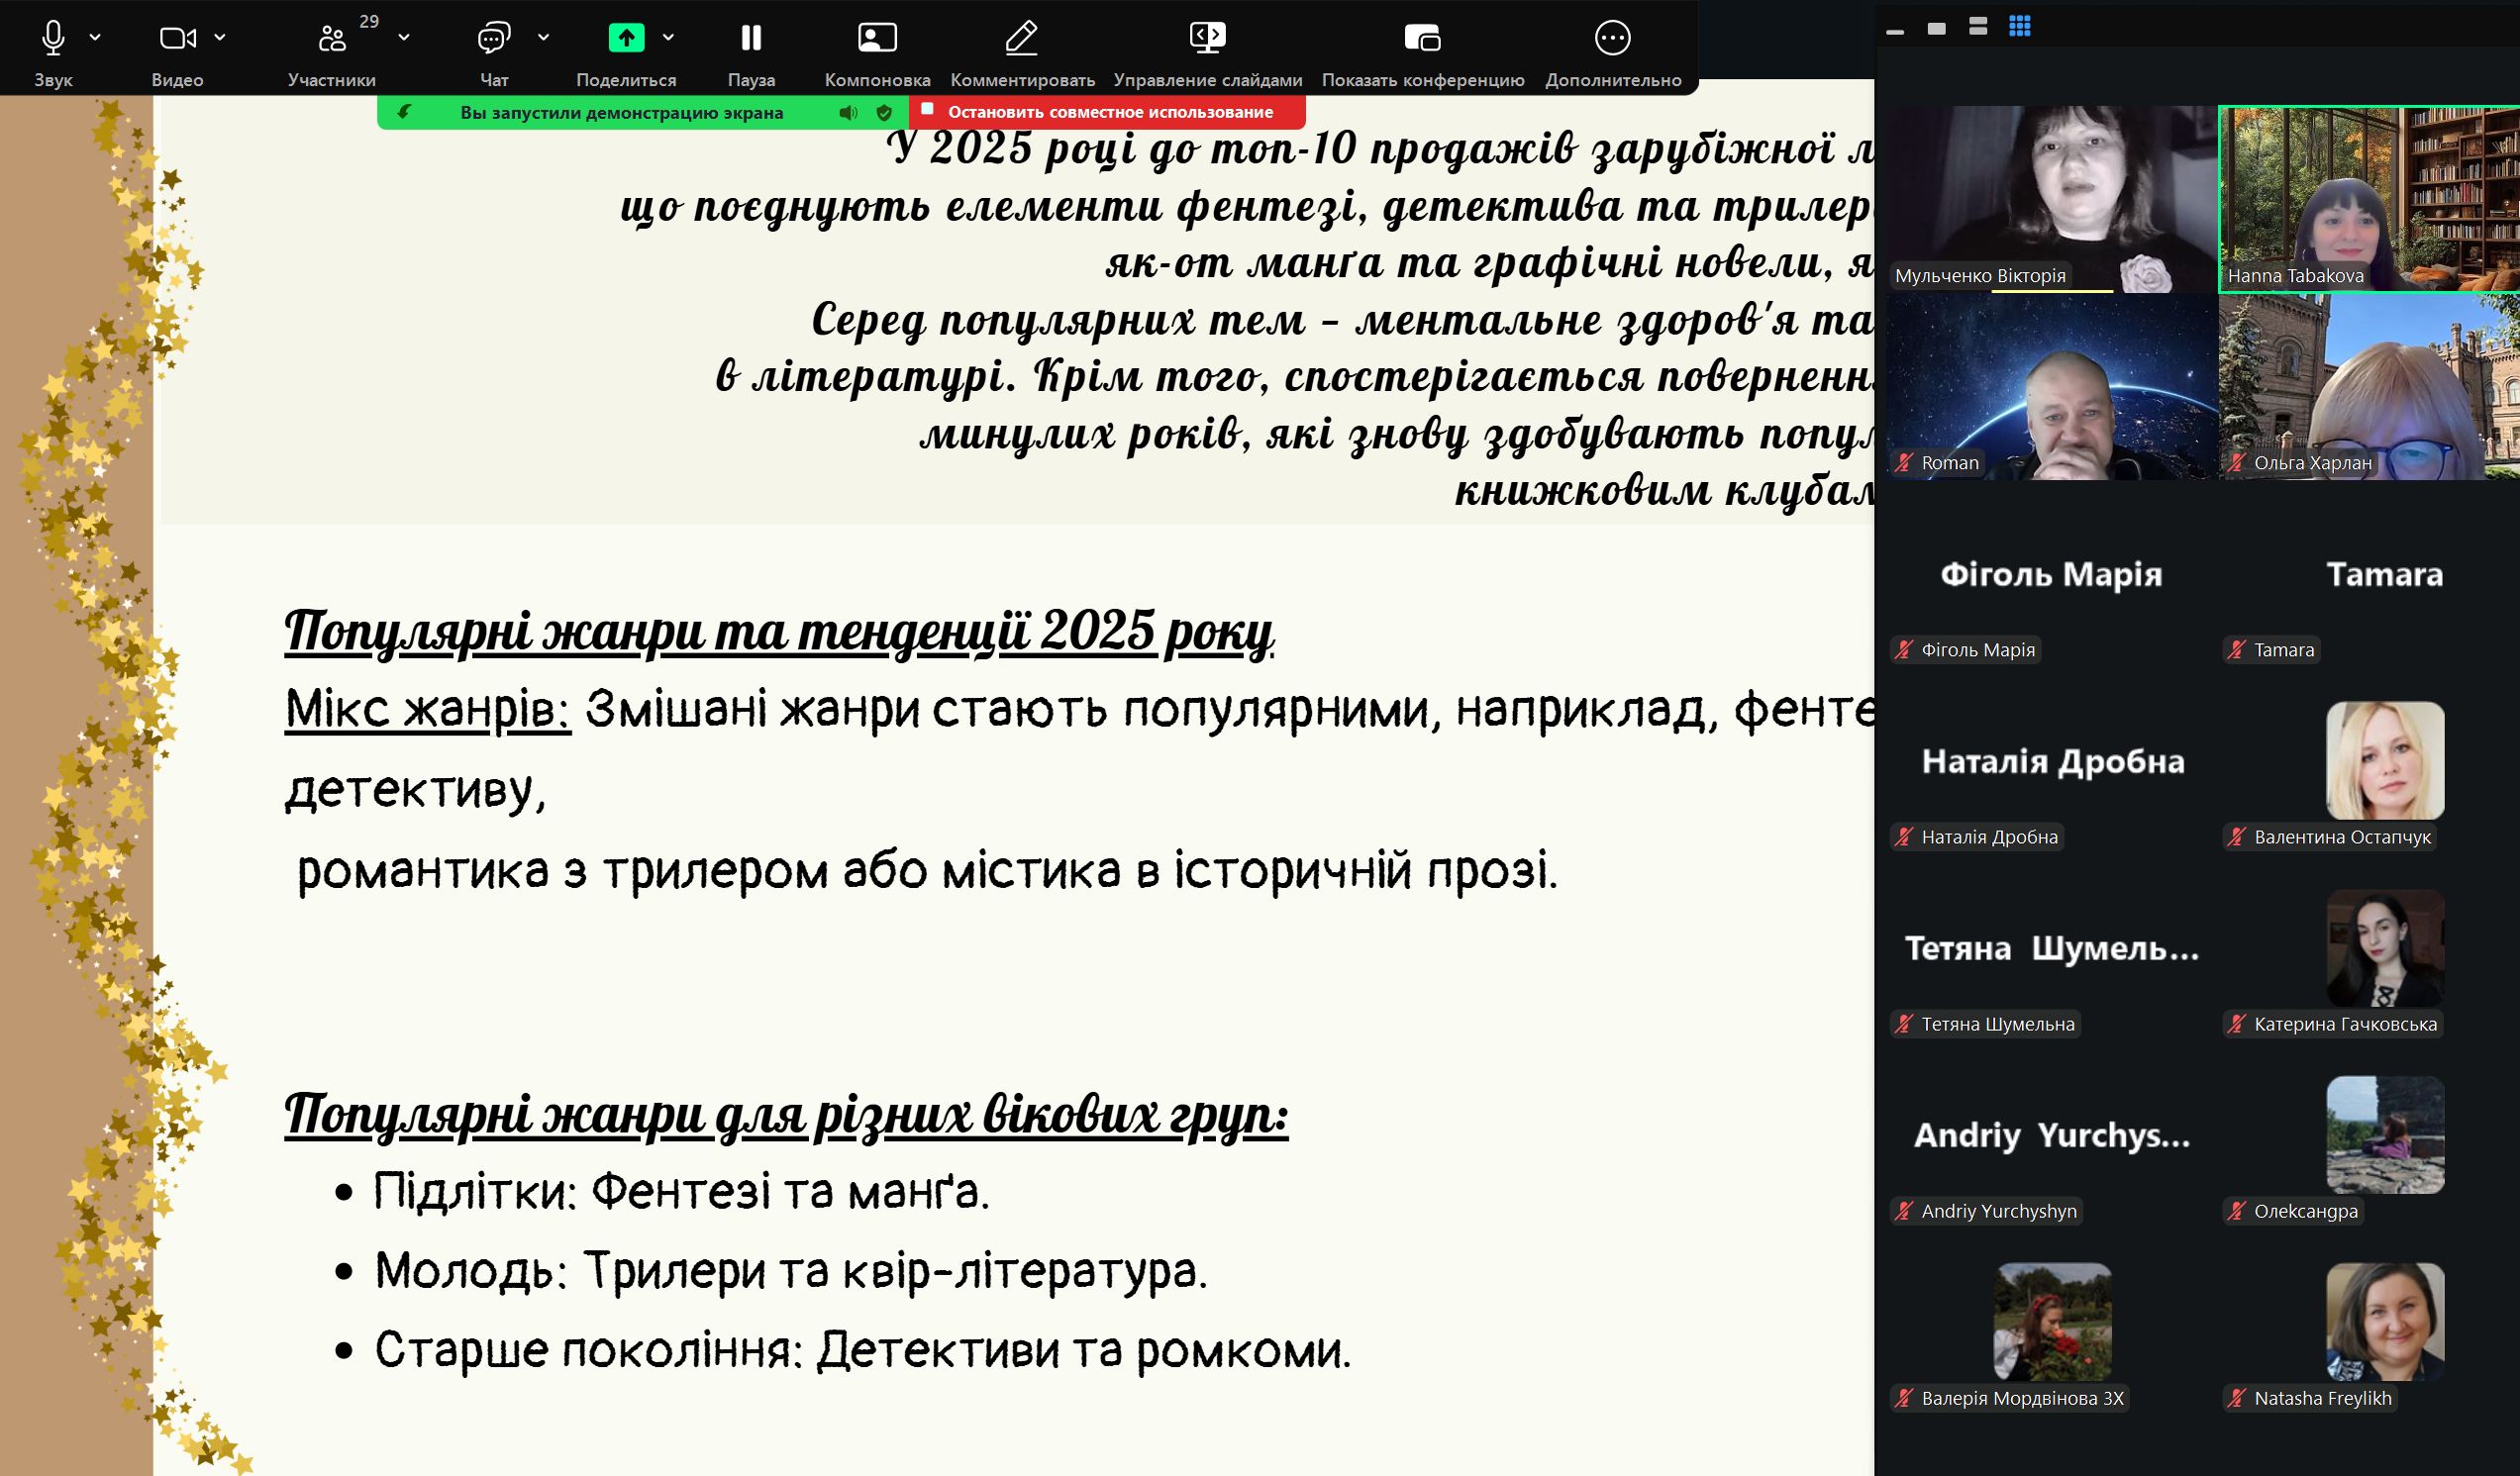Open the Дополнительно more options menu
2520x1476 pixels.
point(1612,38)
